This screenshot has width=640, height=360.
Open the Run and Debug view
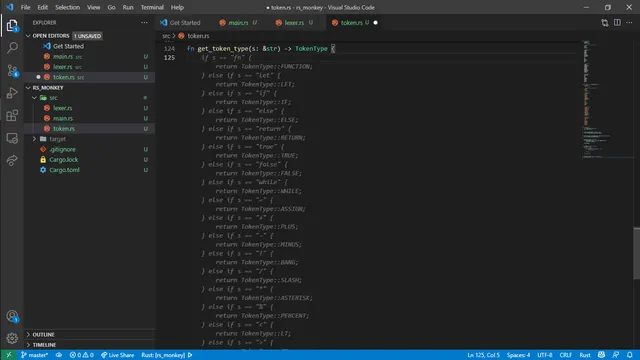(x=12, y=93)
